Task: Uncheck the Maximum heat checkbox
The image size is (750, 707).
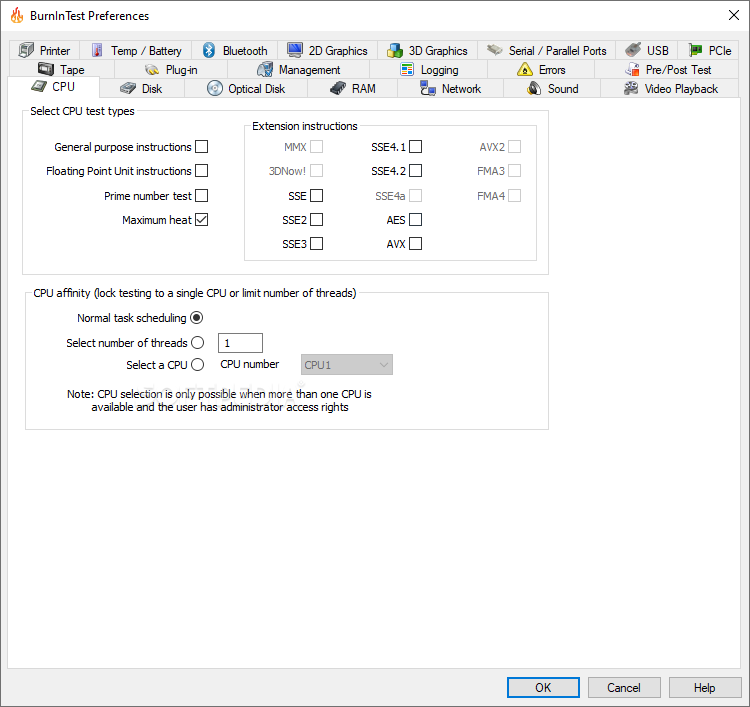Action: pyautogui.click(x=202, y=220)
